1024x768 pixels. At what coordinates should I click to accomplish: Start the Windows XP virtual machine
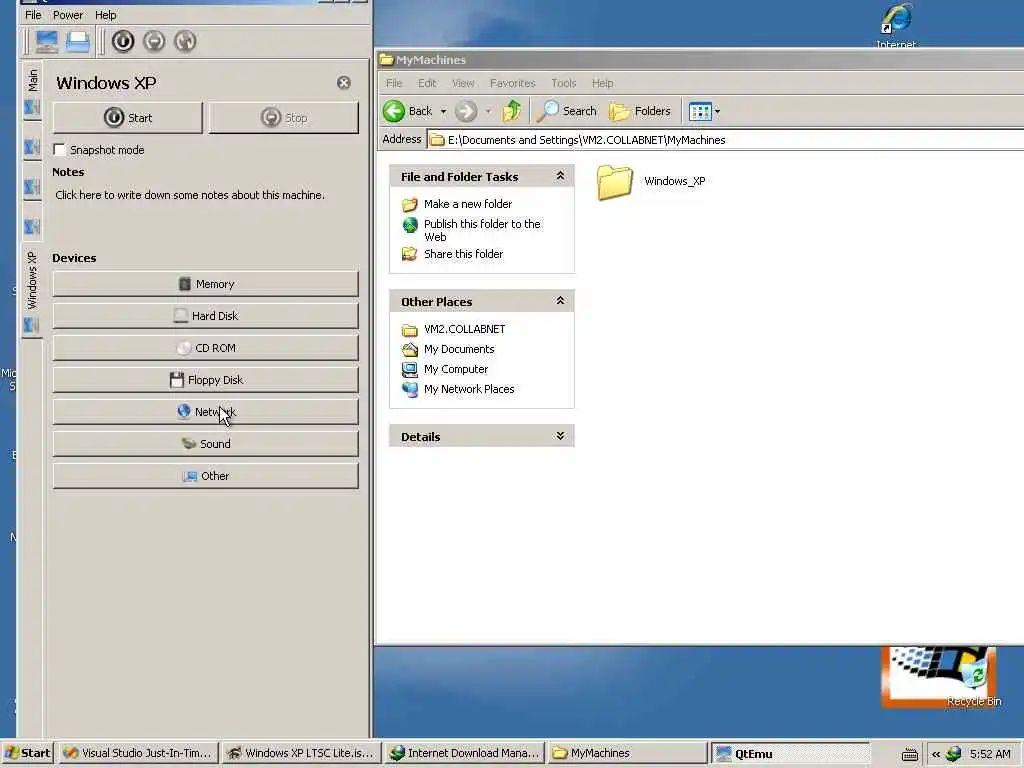(x=128, y=118)
